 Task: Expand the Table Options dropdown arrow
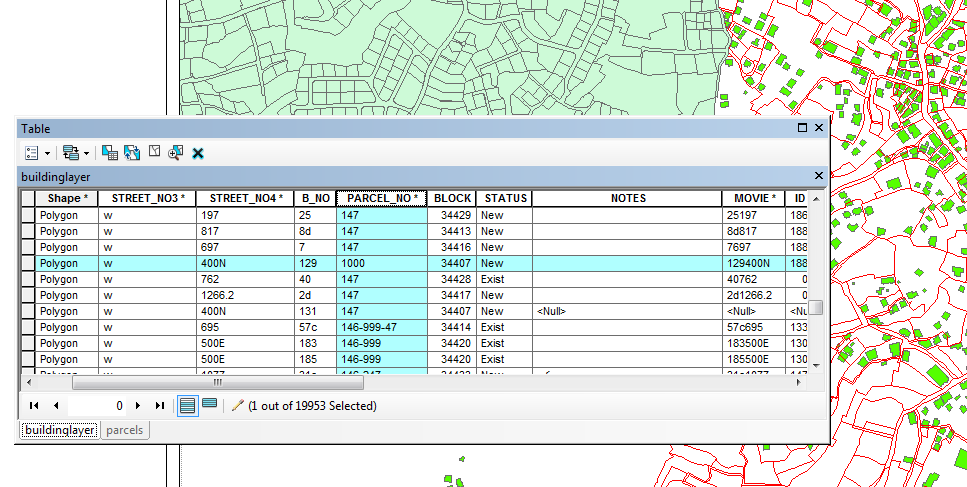(x=47, y=153)
